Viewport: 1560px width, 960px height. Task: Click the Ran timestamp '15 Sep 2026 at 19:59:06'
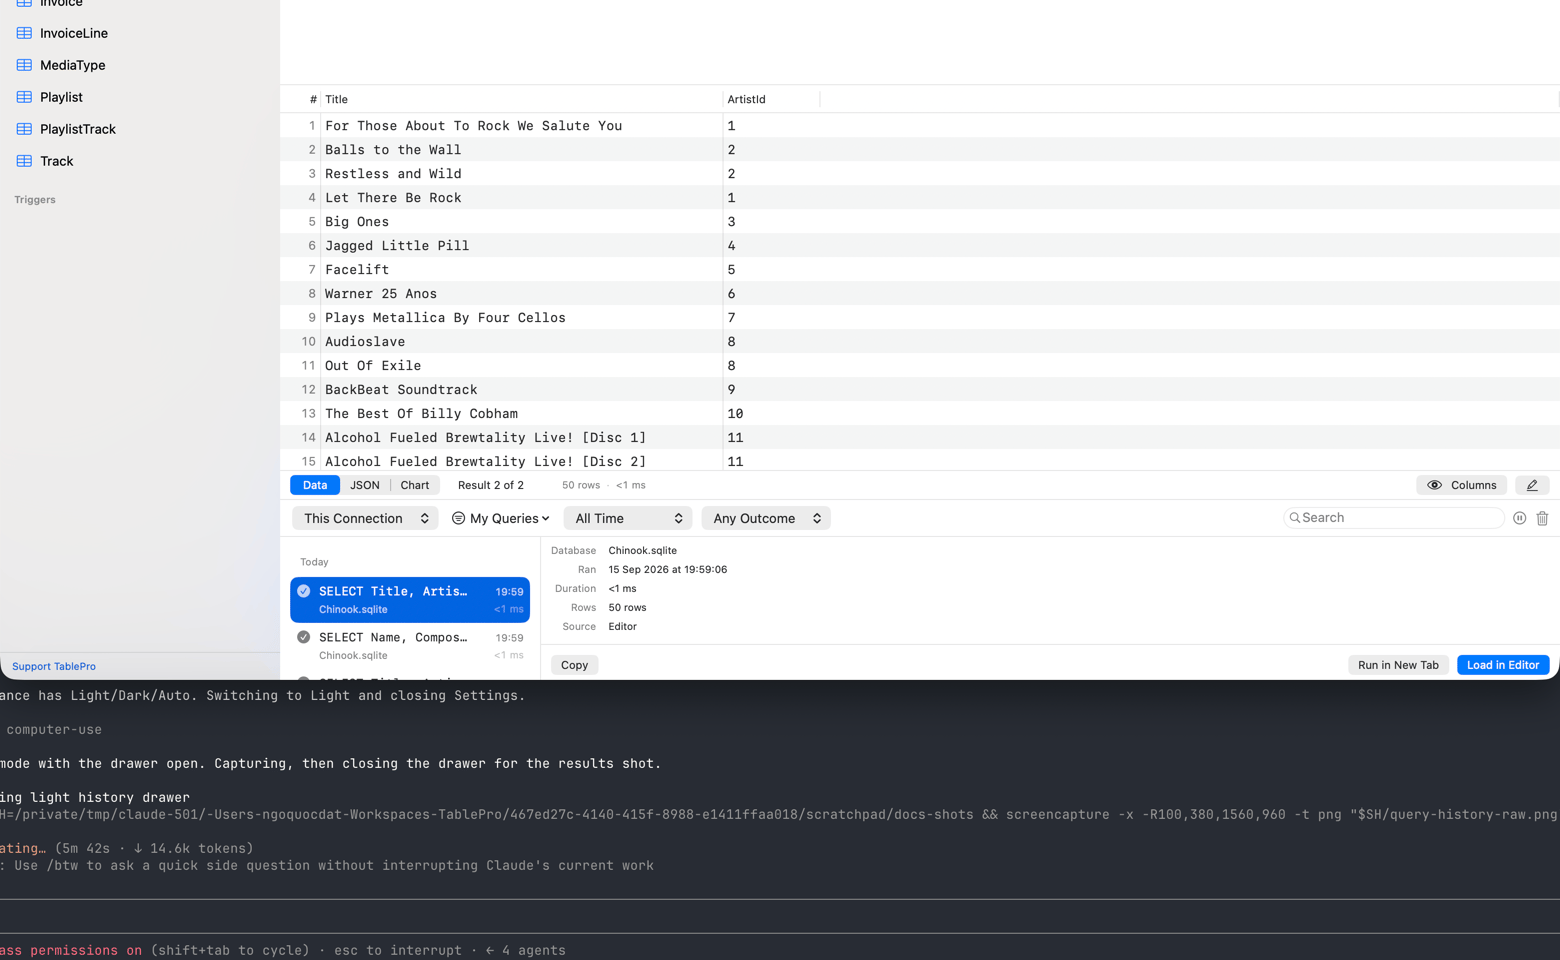(x=668, y=570)
